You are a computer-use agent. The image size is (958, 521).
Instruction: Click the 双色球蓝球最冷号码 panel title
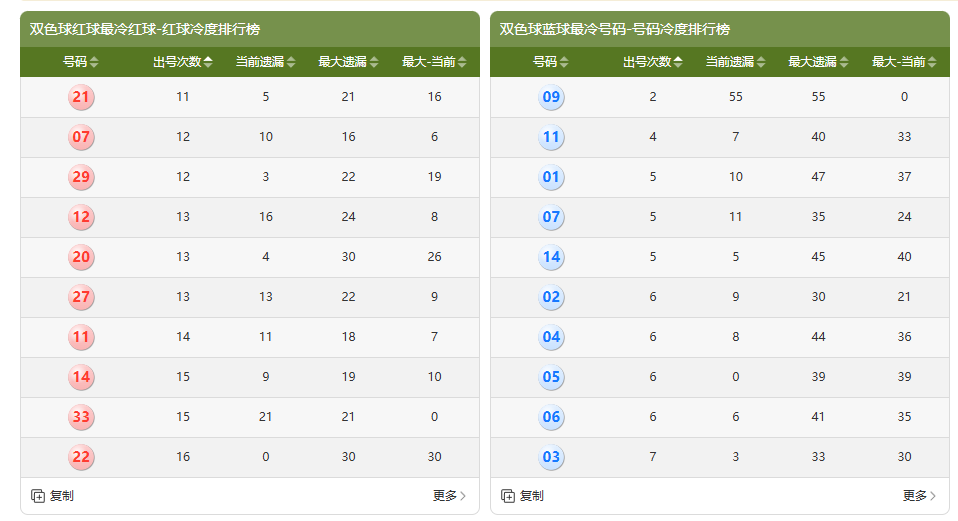click(x=615, y=30)
